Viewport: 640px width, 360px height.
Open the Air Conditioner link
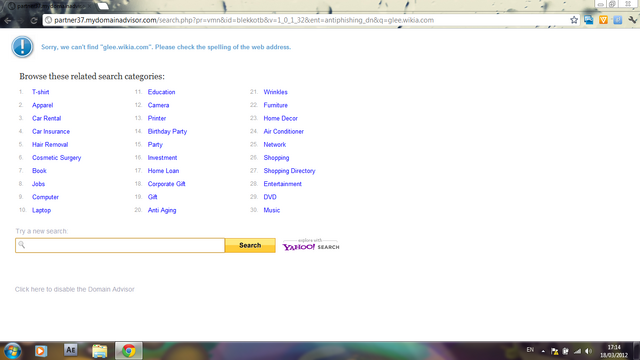click(284, 131)
